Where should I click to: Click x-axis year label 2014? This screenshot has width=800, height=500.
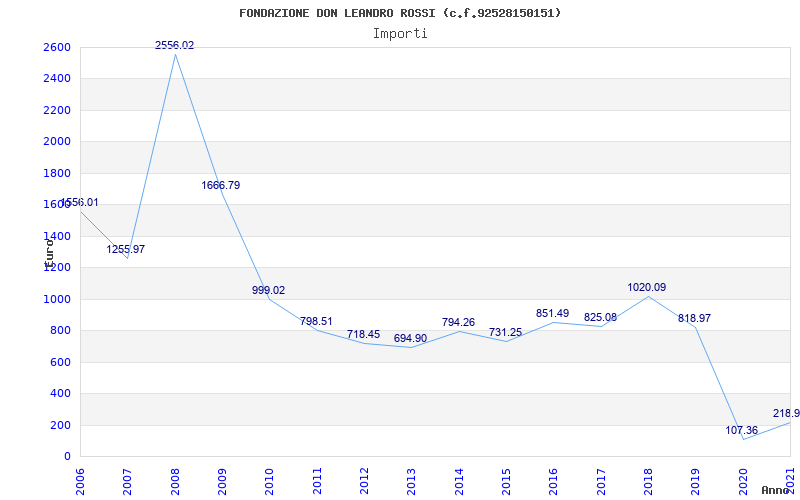459,481
